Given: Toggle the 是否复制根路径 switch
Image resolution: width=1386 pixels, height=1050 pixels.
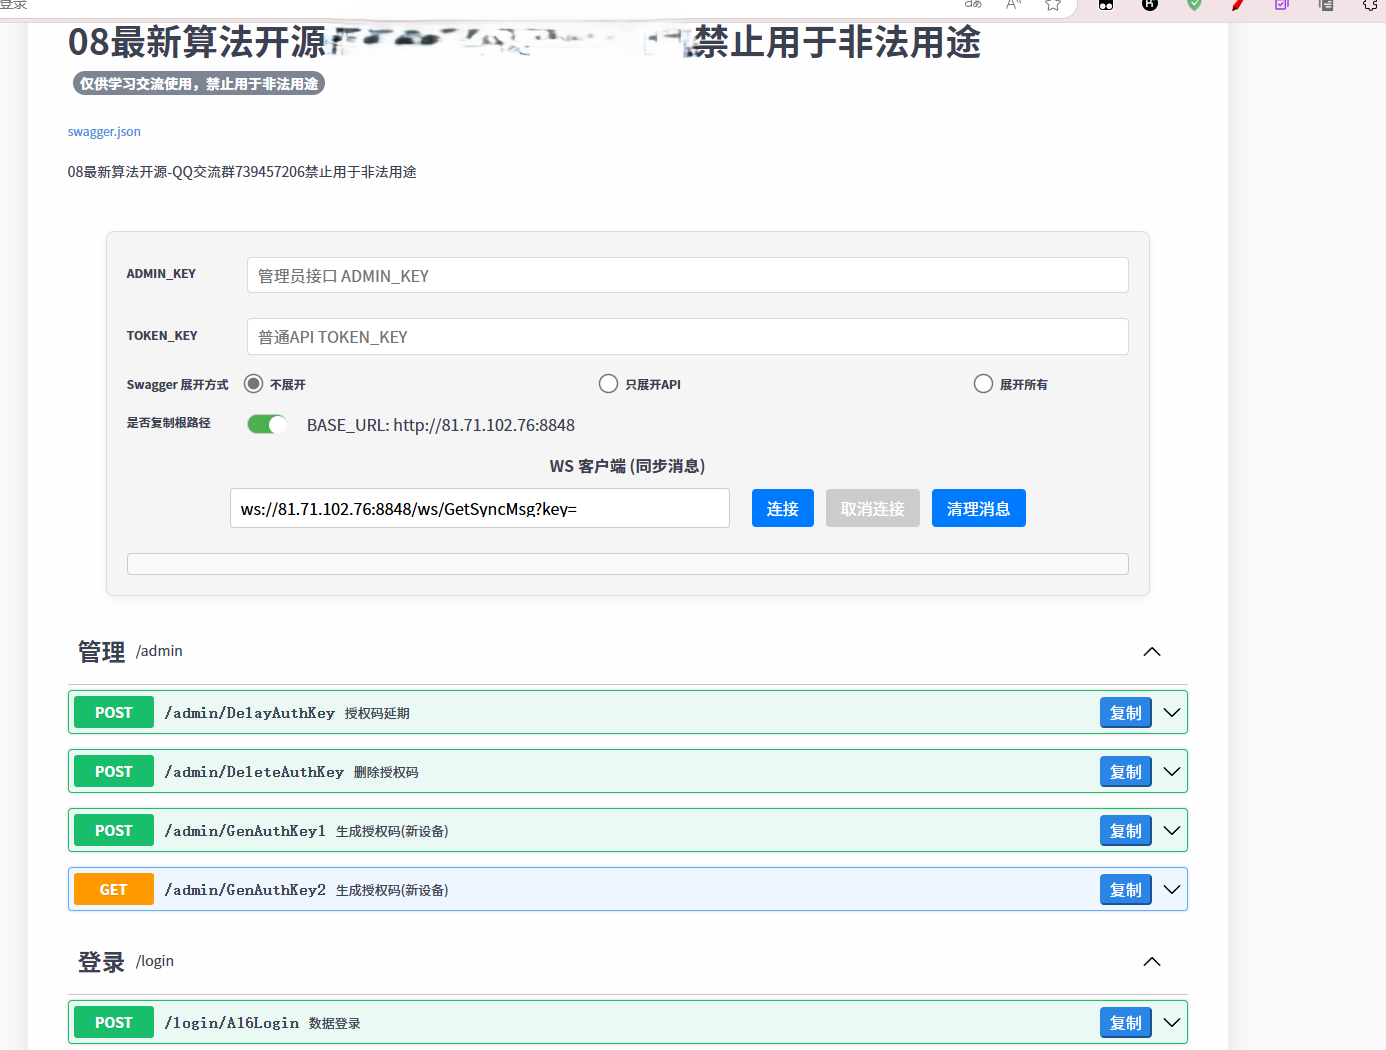Looking at the screenshot, I should [x=267, y=425].
